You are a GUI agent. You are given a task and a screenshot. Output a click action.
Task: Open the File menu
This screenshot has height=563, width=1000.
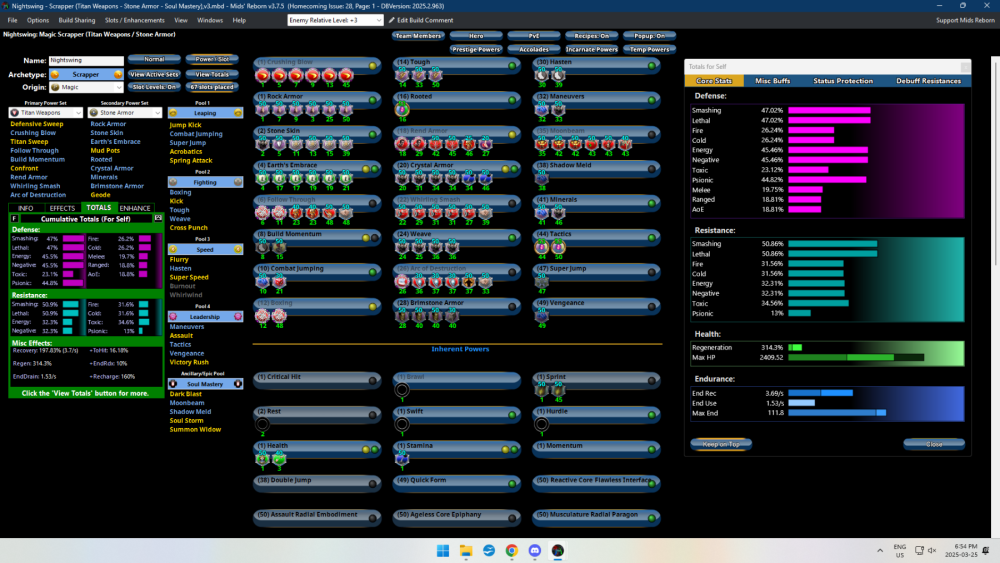(x=12, y=20)
